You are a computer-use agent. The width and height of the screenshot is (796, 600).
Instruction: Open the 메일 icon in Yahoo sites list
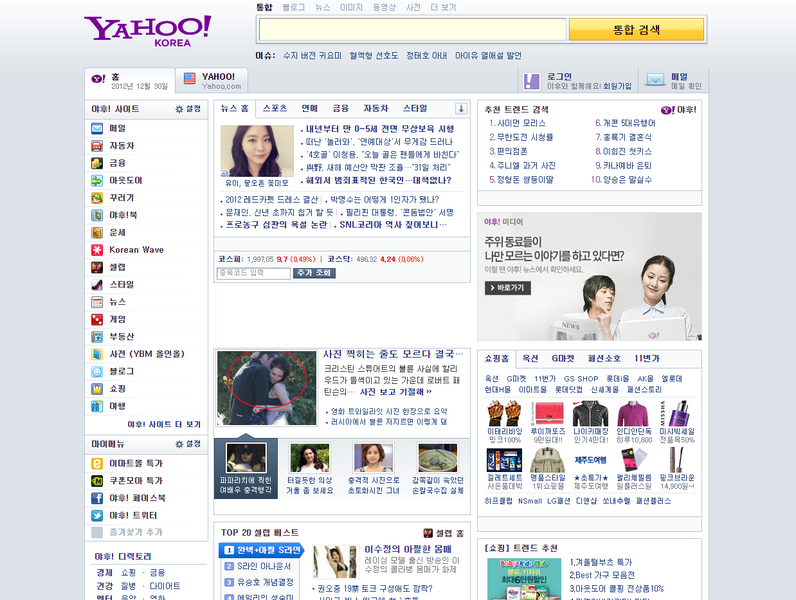[x=96, y=128]
